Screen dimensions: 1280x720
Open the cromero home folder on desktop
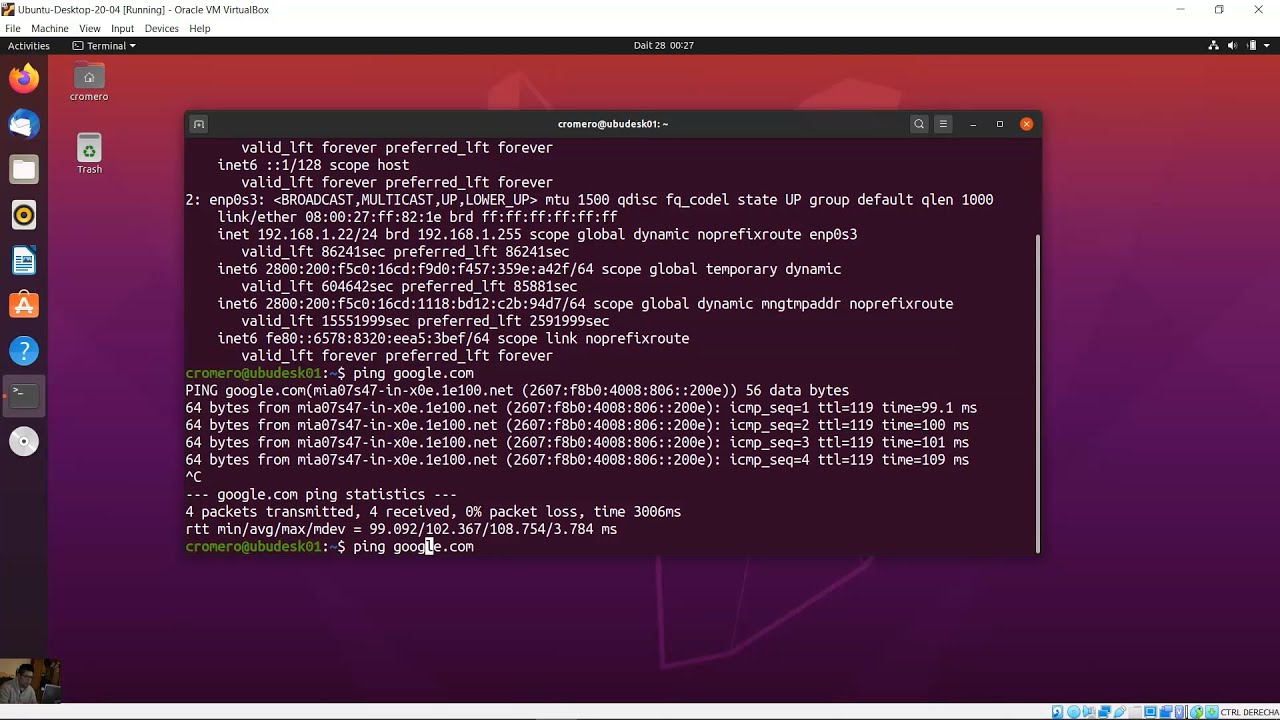tap(89, 82)
